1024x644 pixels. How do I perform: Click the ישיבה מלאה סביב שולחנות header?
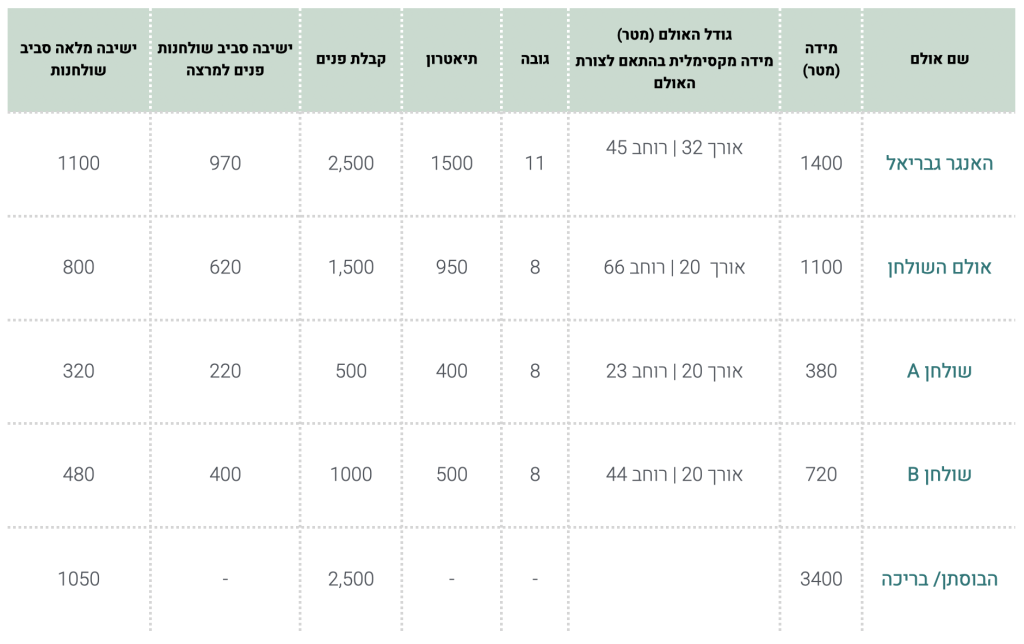(x=78, y=59)
